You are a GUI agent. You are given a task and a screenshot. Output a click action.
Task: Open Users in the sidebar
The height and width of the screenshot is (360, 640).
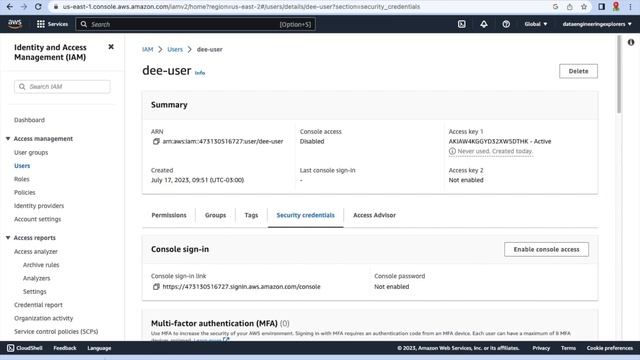(x=22, y=166)
